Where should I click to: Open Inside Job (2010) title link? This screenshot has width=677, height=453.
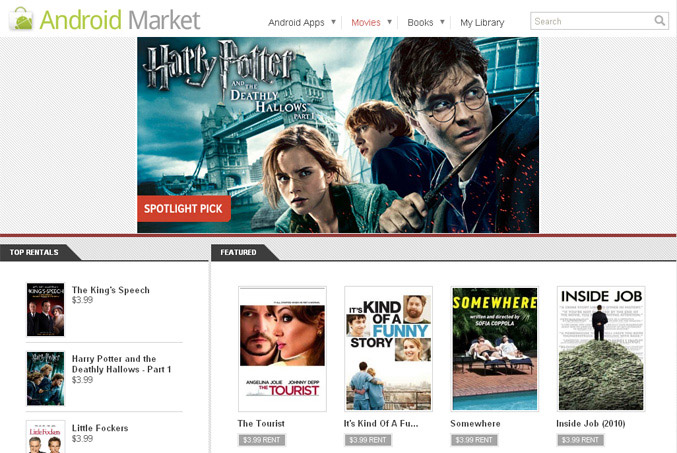pyautogui.click(x=591, y=424)
